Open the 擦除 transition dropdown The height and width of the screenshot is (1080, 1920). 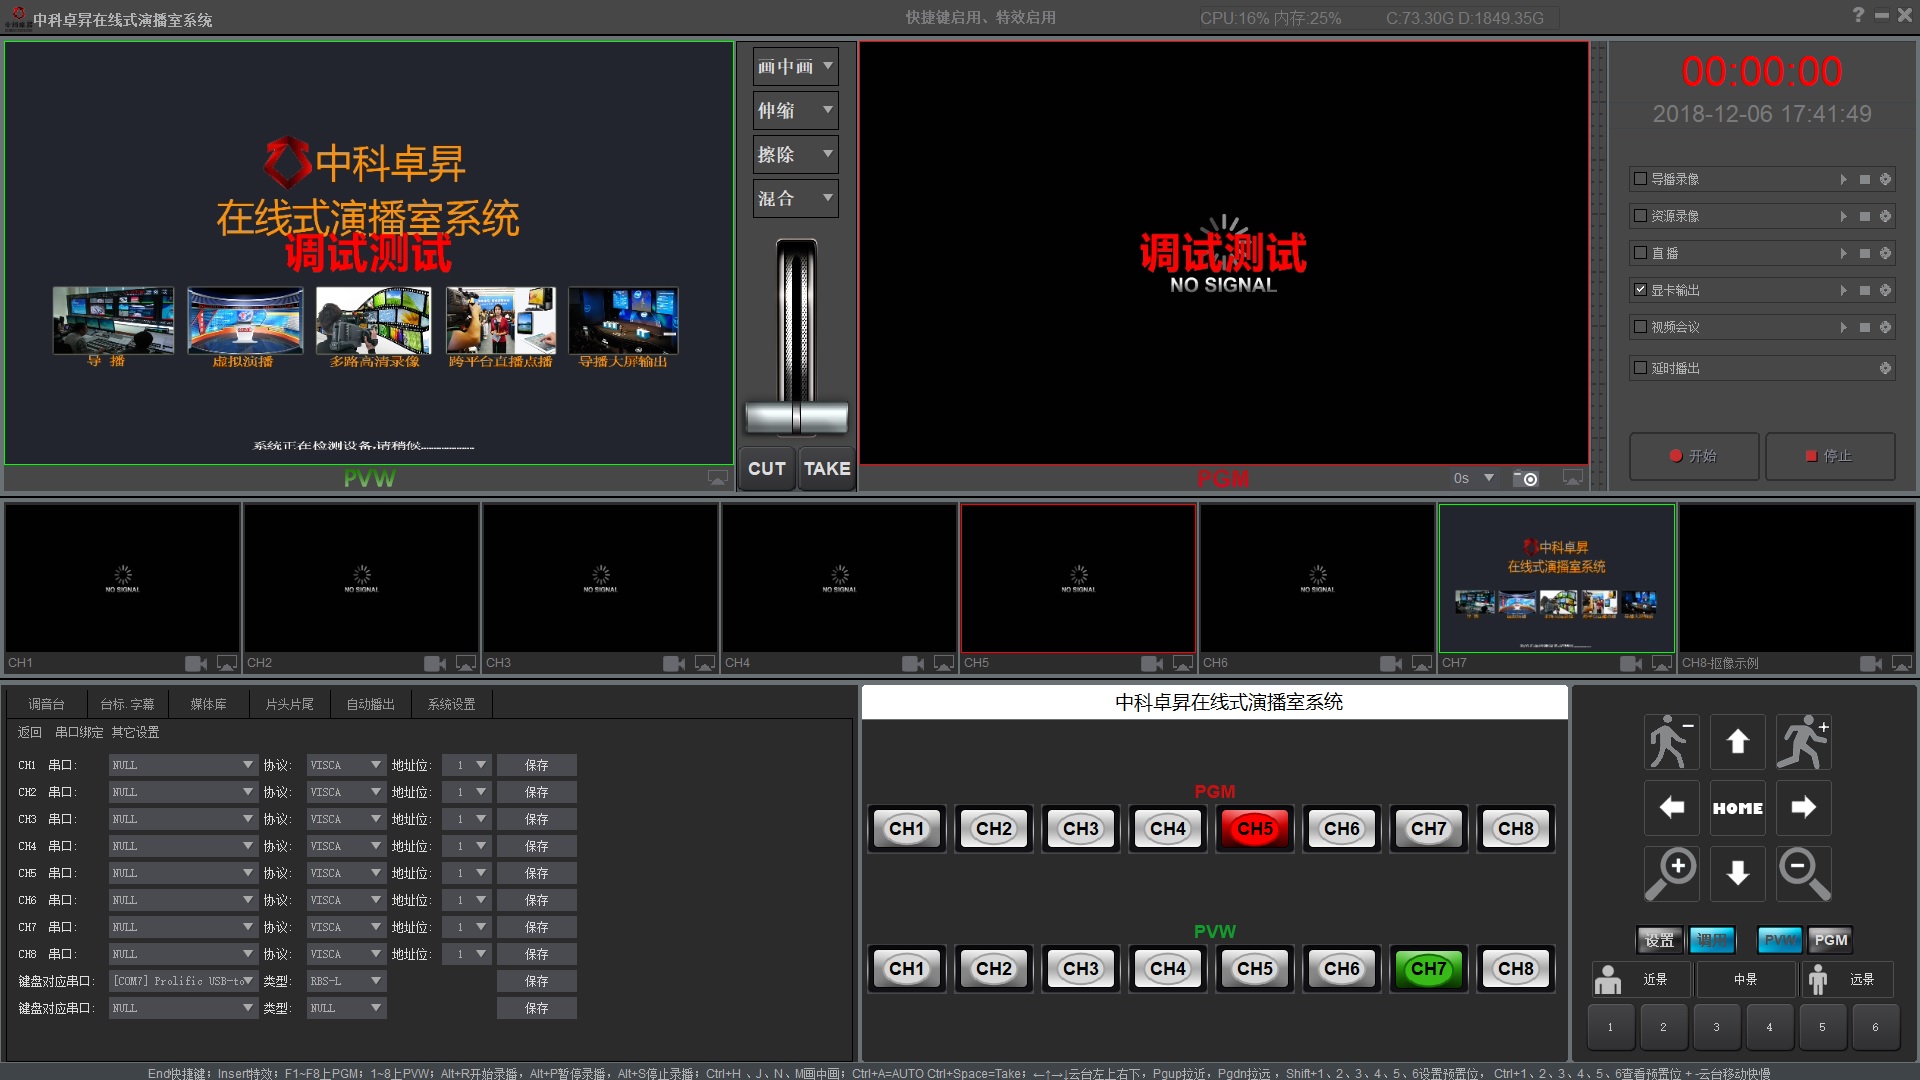pyautogui.click(x=795, y=155)
